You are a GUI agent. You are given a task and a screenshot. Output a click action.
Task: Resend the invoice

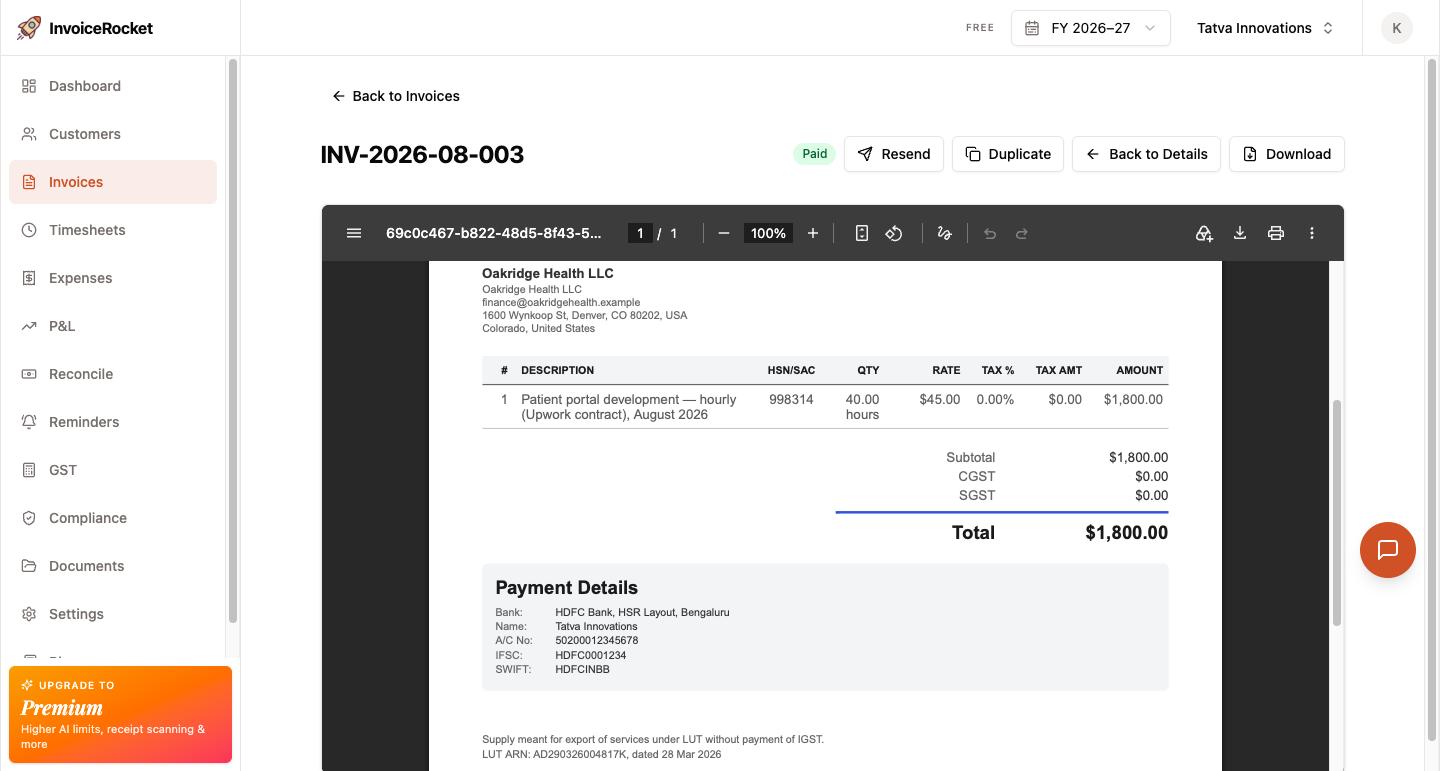pos(894,154)
